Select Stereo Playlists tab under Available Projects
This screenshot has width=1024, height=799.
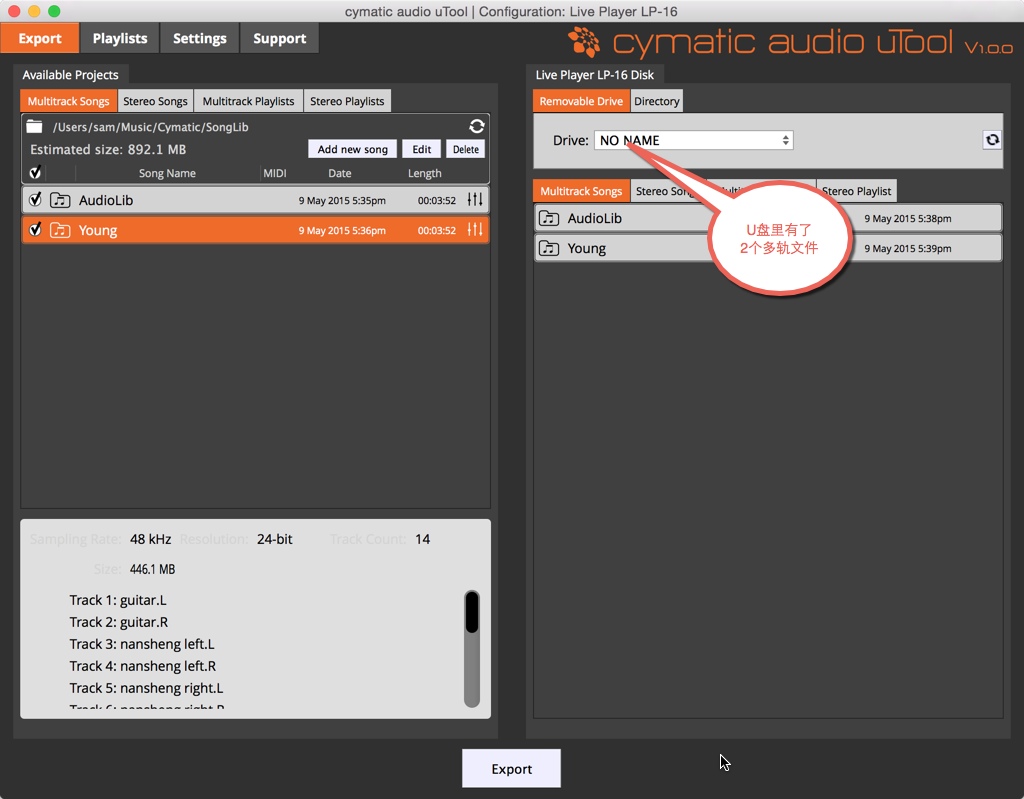[x=347, y=101]
